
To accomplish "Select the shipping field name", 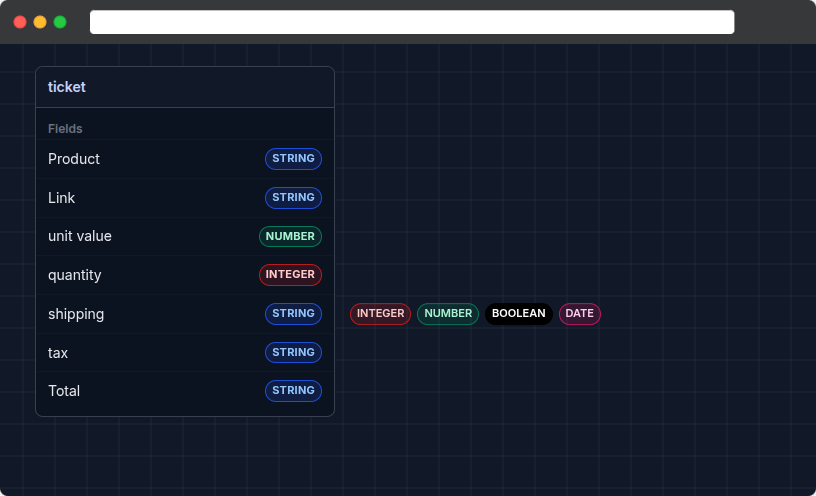I will [x=76, y=314].
